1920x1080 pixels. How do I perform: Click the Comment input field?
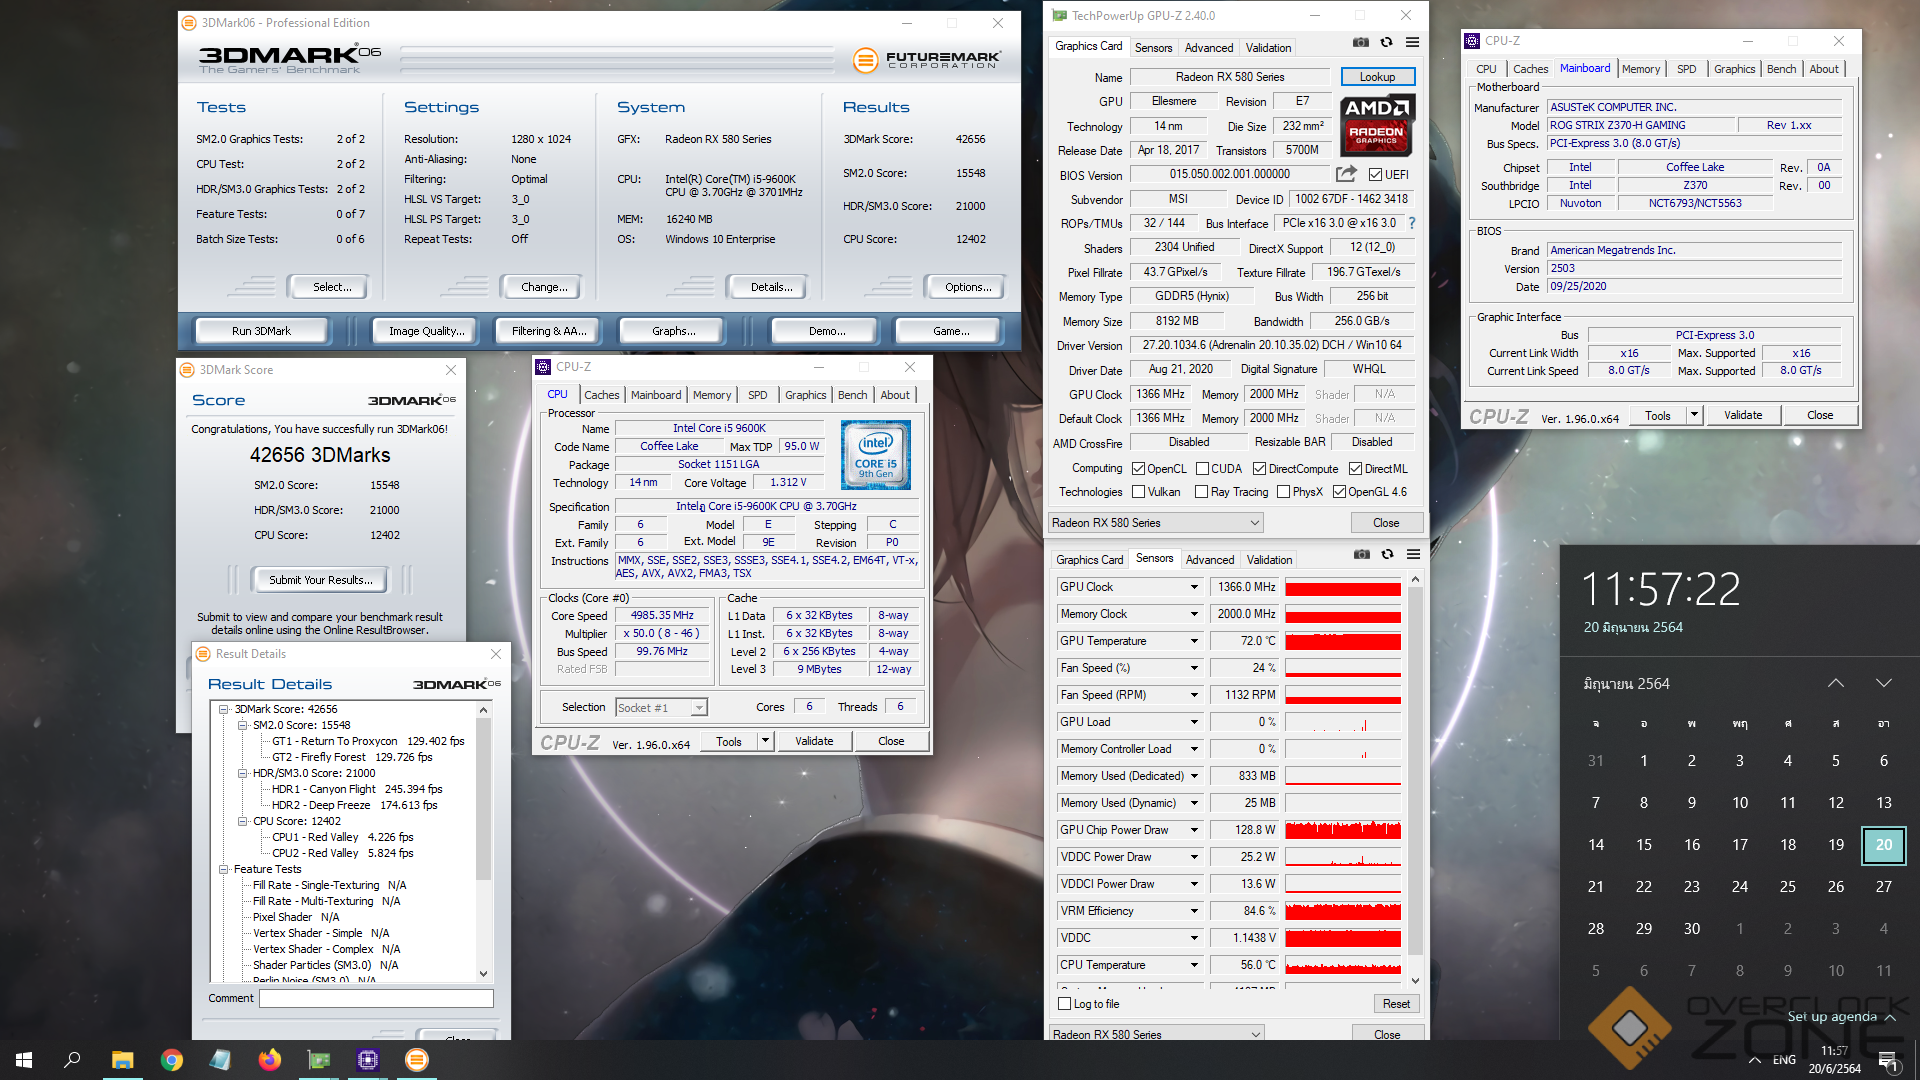coord(376,998)
